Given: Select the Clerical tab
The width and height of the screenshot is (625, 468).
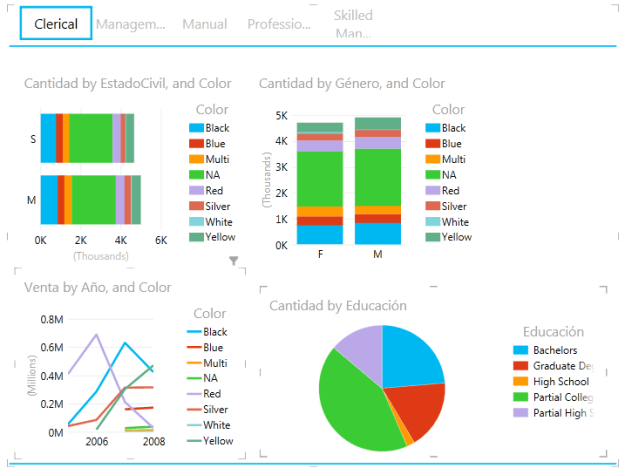Looking at the screenshot, I should point(56,24).
